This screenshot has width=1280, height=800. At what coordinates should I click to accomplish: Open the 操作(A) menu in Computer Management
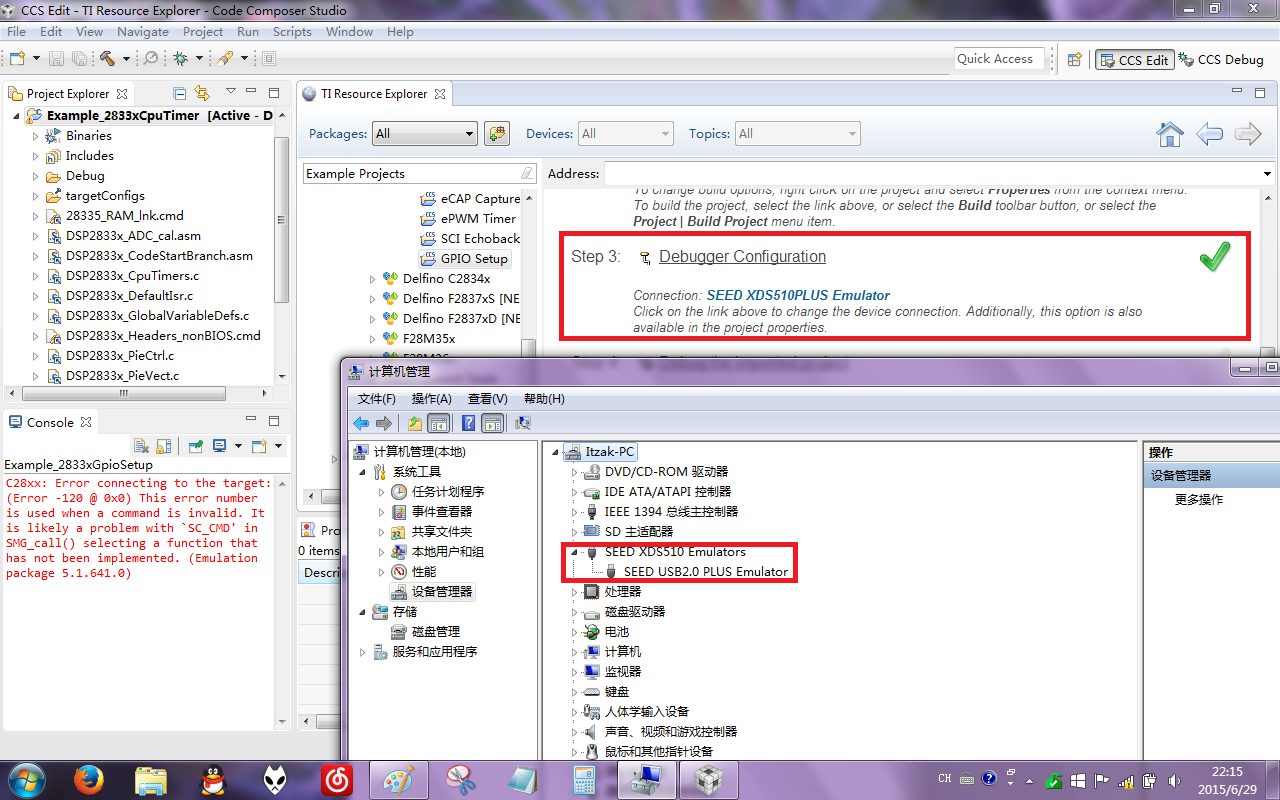click(432, 399)
